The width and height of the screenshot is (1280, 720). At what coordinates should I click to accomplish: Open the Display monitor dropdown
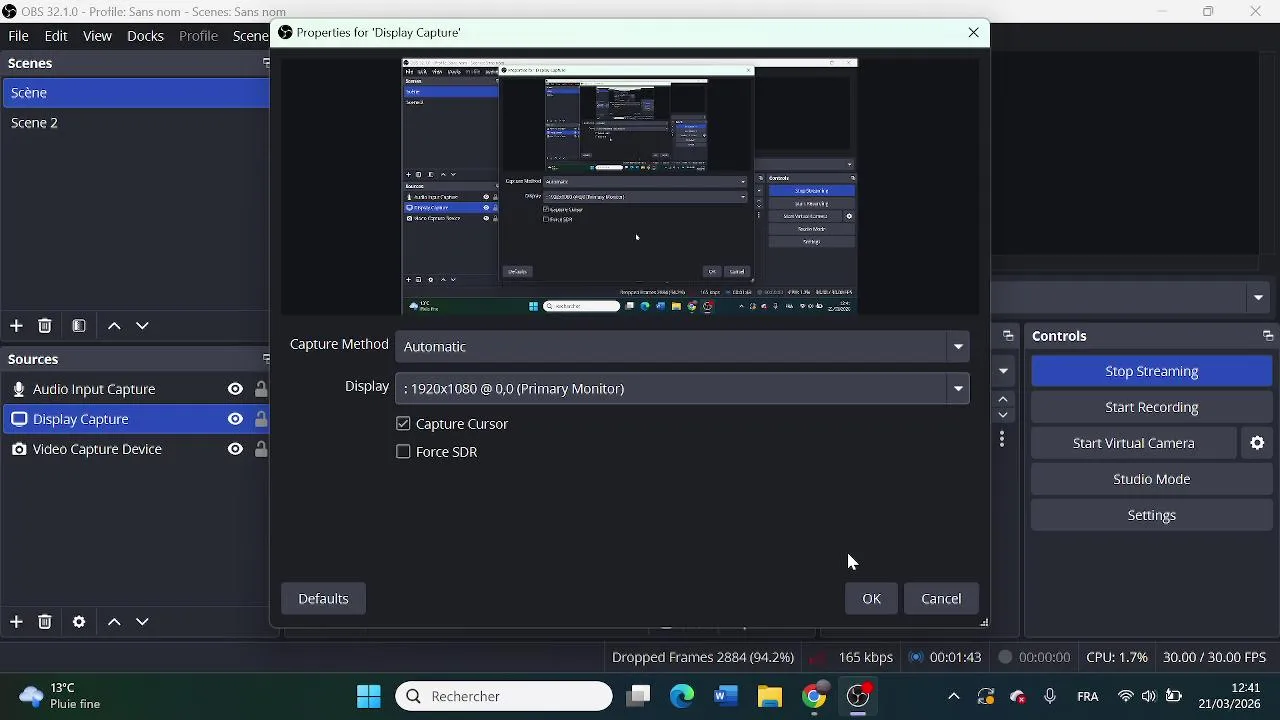[682, 388]
